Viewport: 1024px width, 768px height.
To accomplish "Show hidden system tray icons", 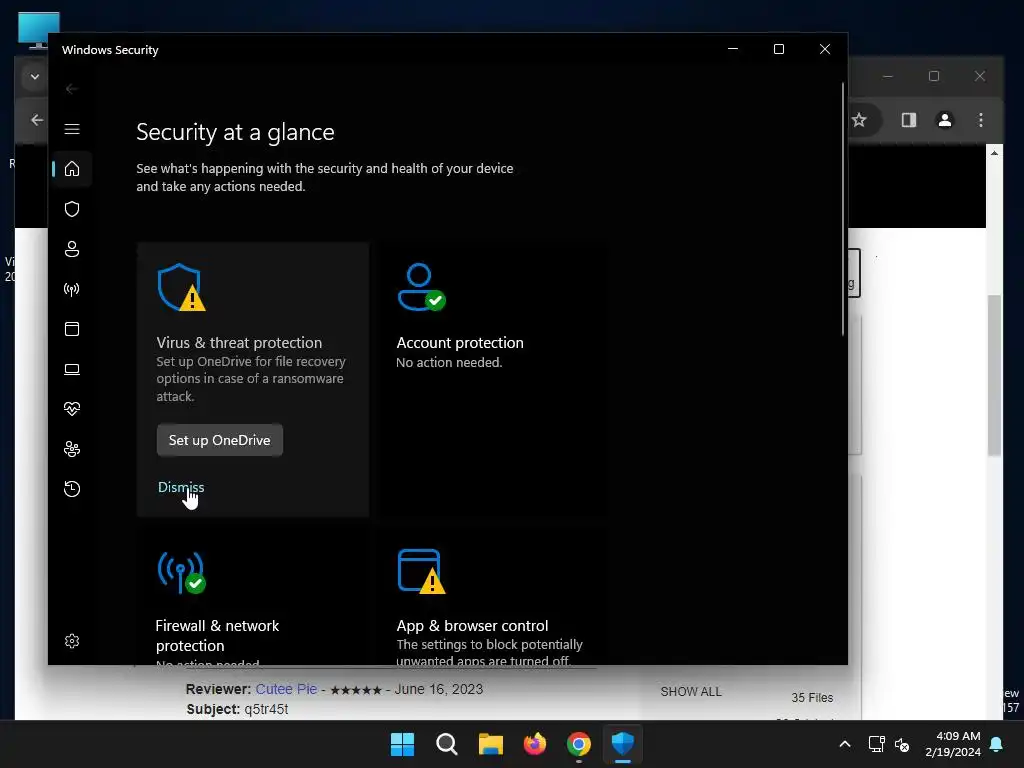I will tap(844, 744).
